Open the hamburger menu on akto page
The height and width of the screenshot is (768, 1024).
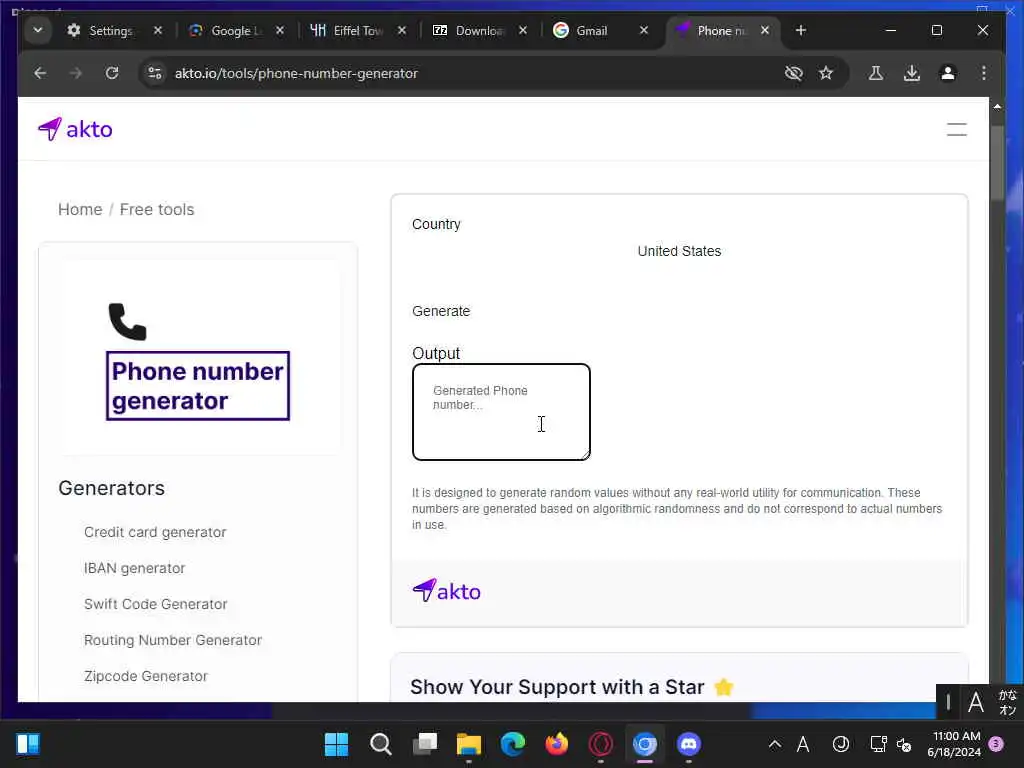pos(956,129)
